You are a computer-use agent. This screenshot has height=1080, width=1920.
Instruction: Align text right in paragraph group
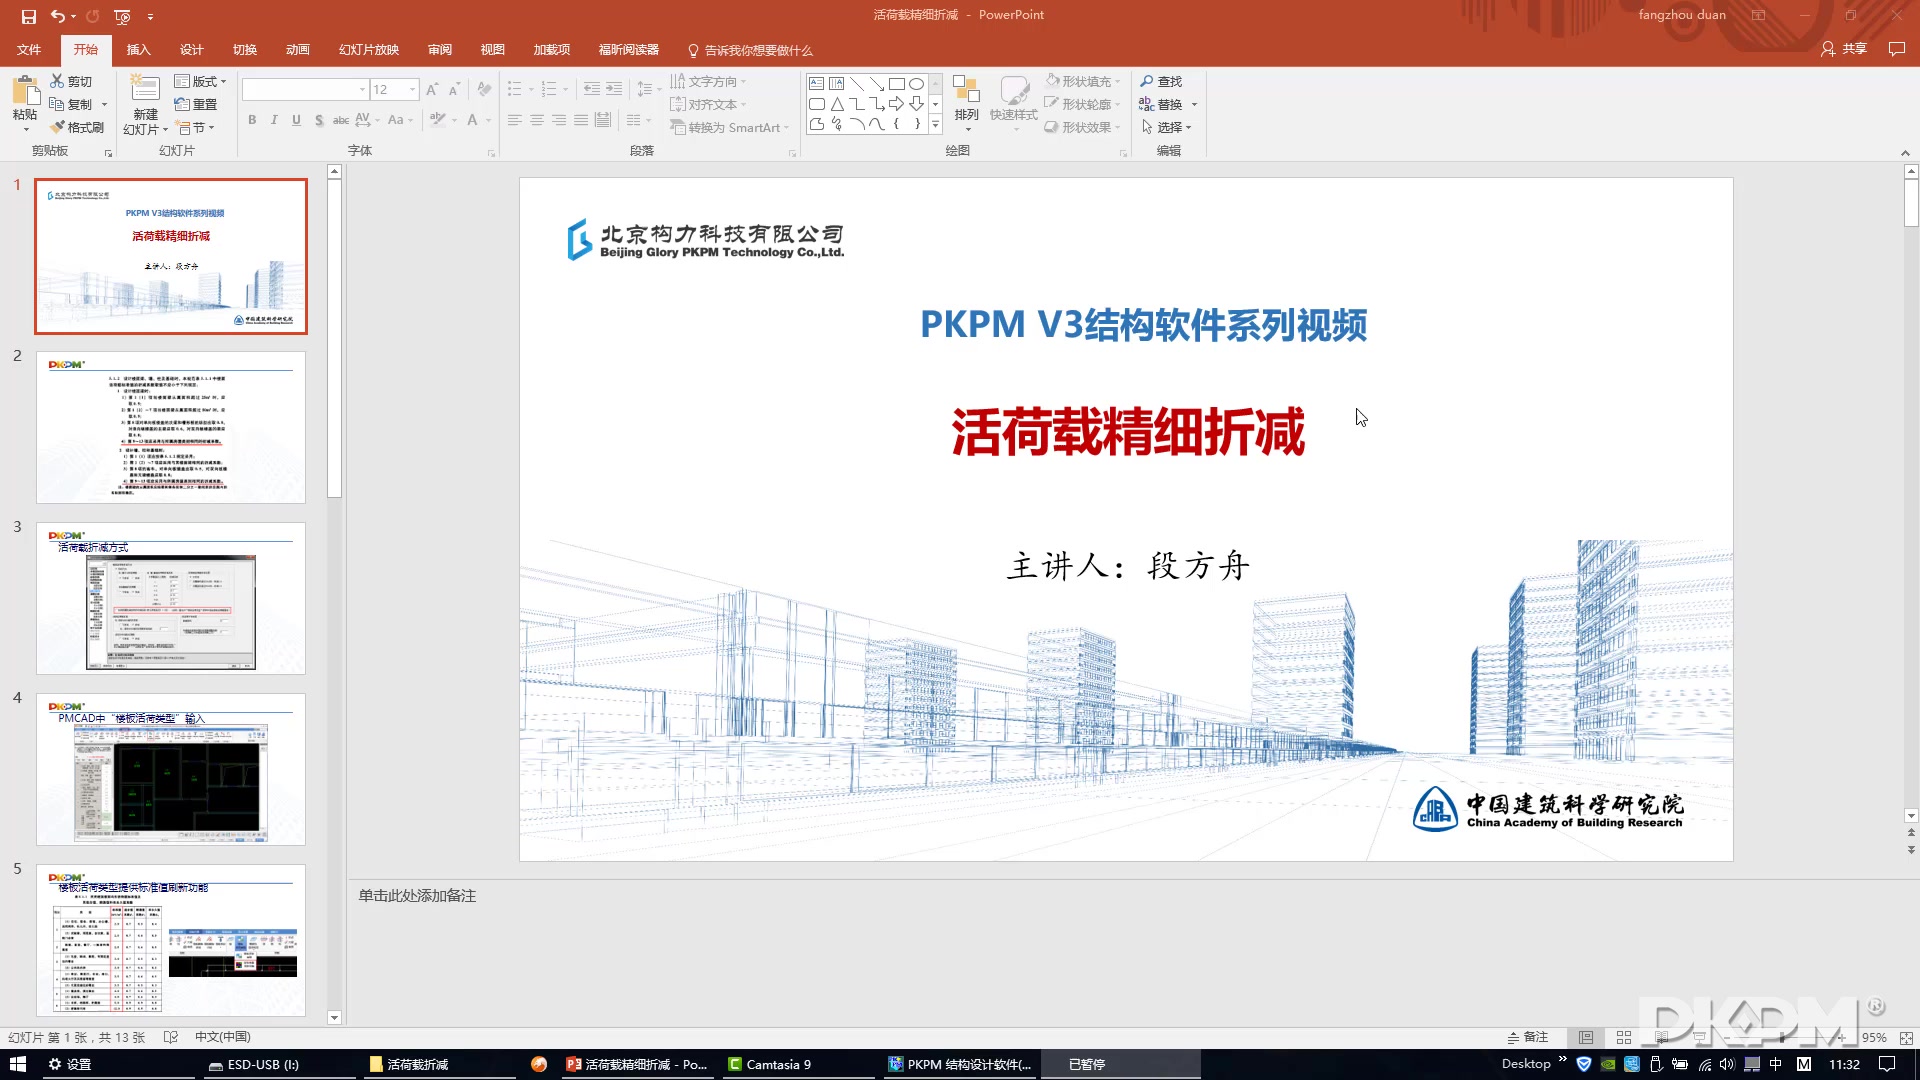tap(559, 120)
